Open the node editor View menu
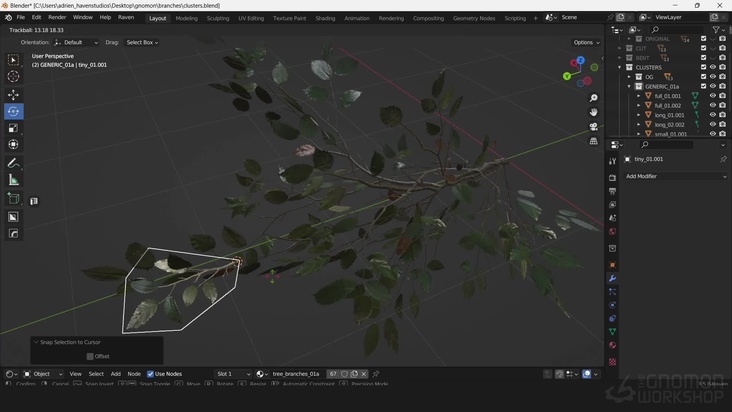 pos(75,374)
